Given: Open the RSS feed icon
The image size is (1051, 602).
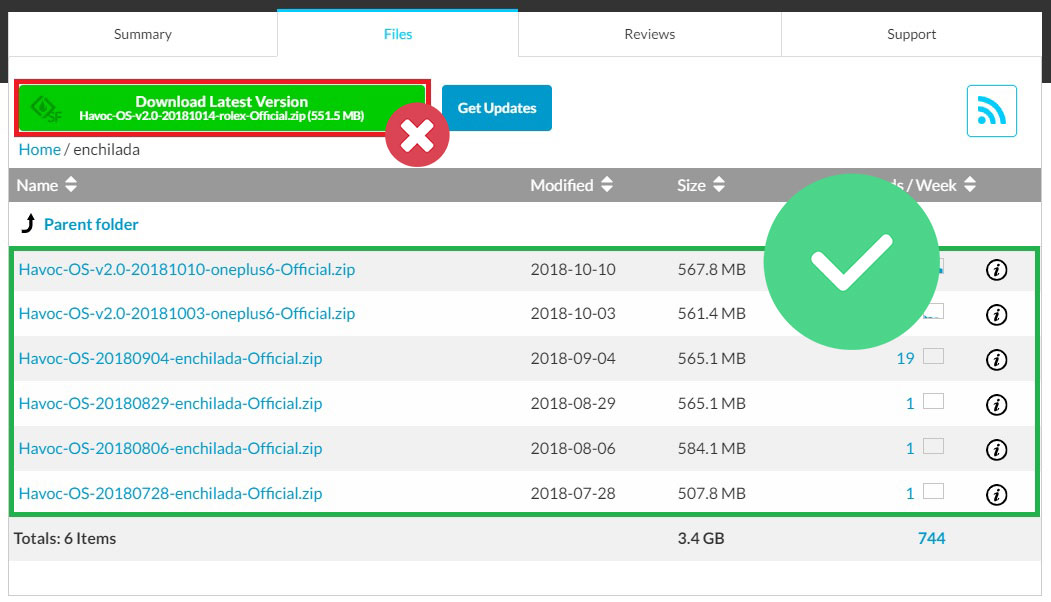Looking at the screenshot, I should (x=991, y=111).
